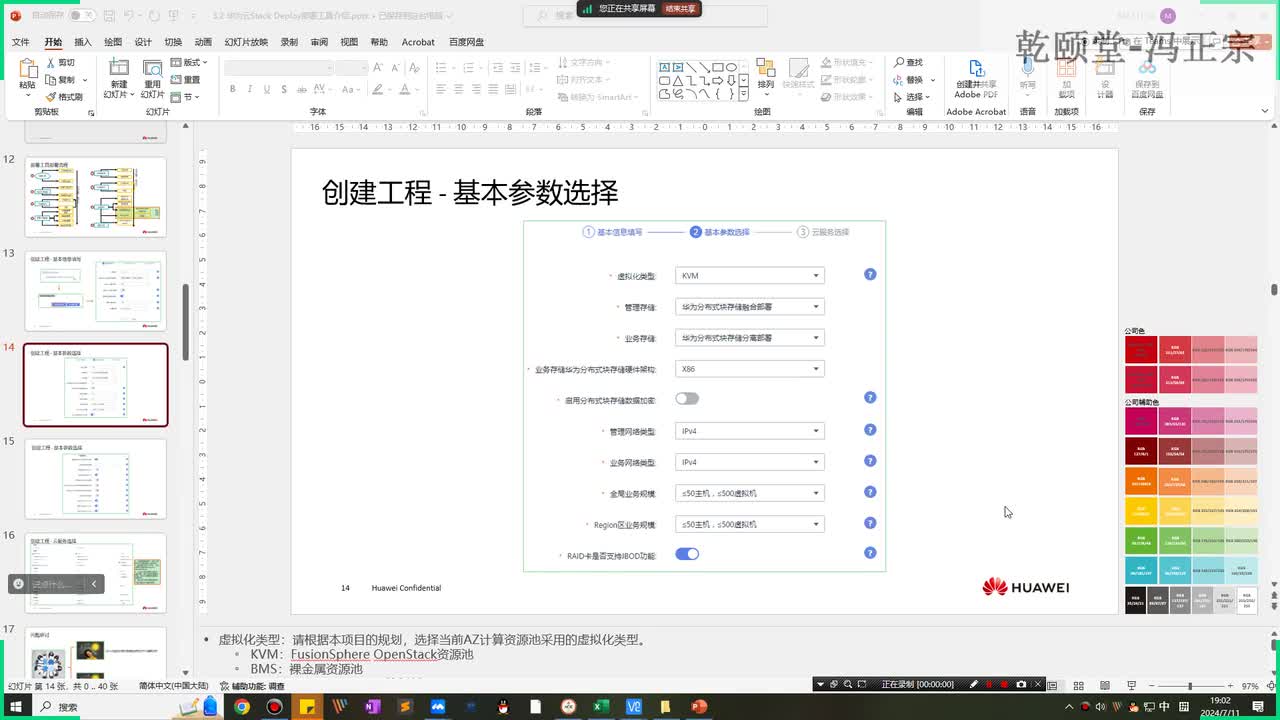Click the Paste (粘贴) icon
Image resolution: width=1280 pixels, height=720 pixels.
tap(27, 68)
